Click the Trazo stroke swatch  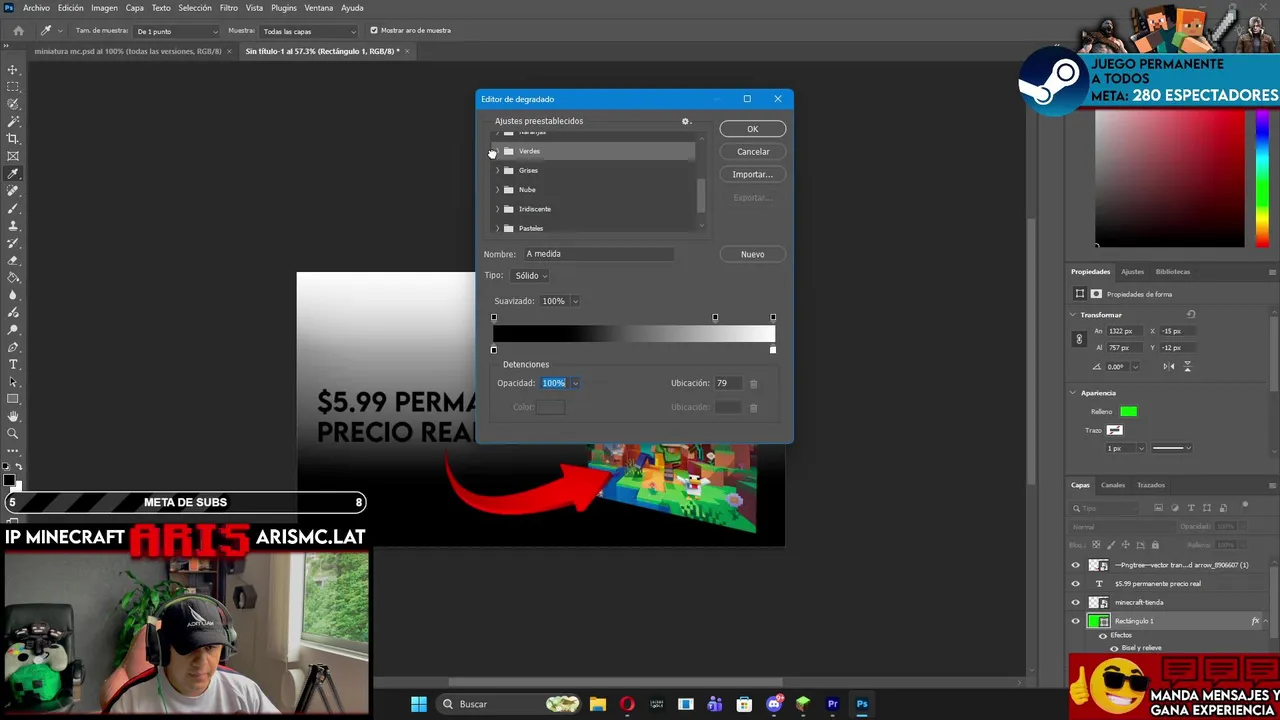[1114, 431]
